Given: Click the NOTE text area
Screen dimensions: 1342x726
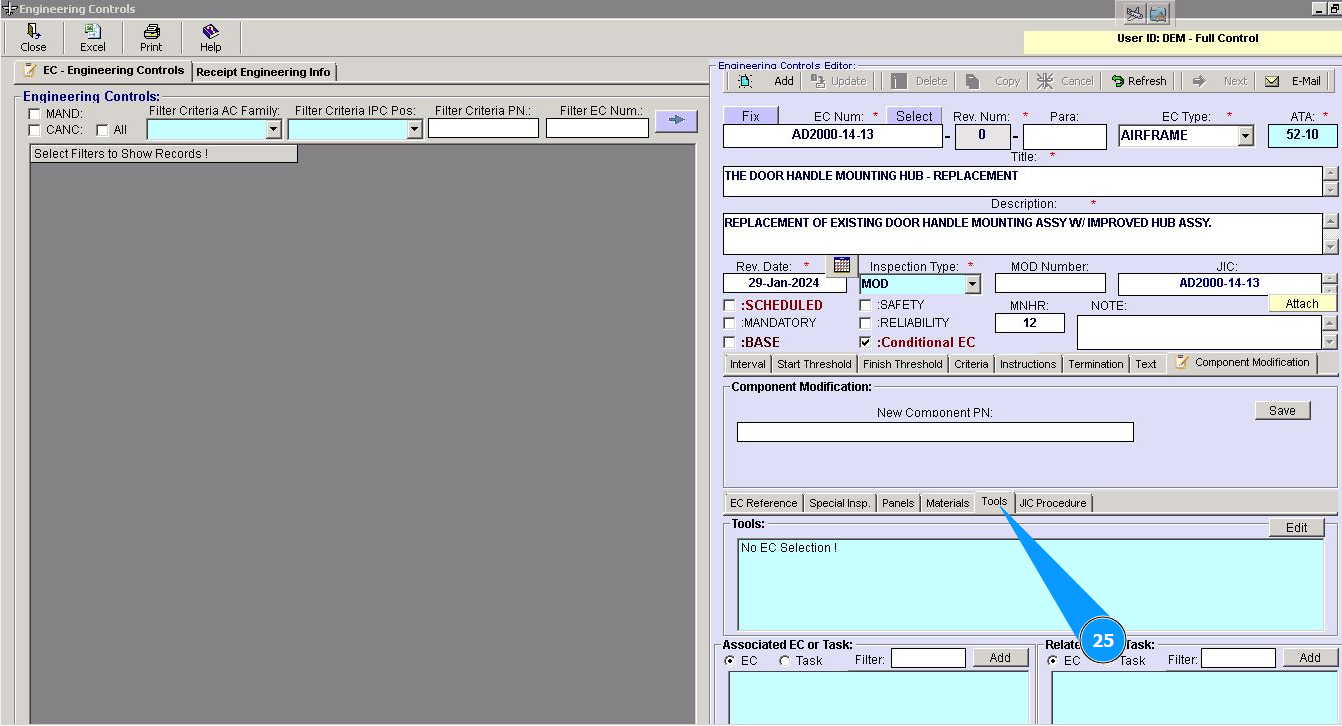Looking at the screenshot, I should click(1199, 332).
